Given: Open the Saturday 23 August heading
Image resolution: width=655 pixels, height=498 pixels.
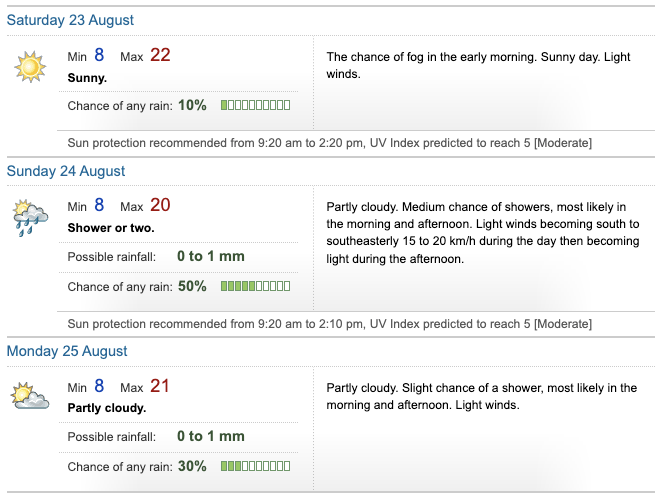Looking at the screenshot, I should tap(70, 20).
